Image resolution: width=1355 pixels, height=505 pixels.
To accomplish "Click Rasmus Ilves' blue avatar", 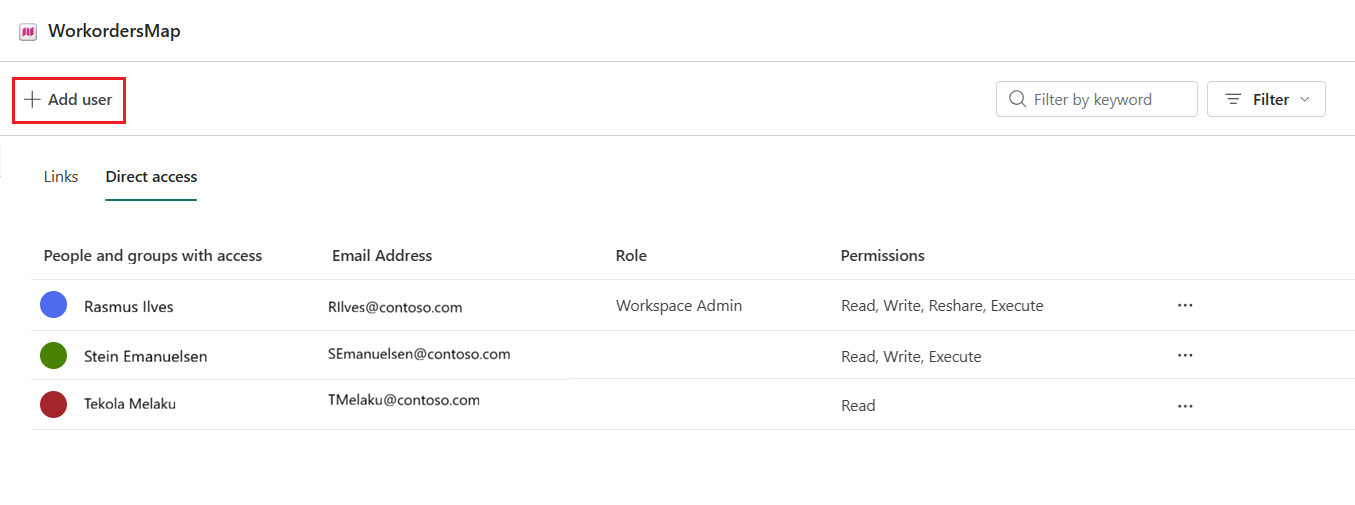I will [x=53, y=305].
